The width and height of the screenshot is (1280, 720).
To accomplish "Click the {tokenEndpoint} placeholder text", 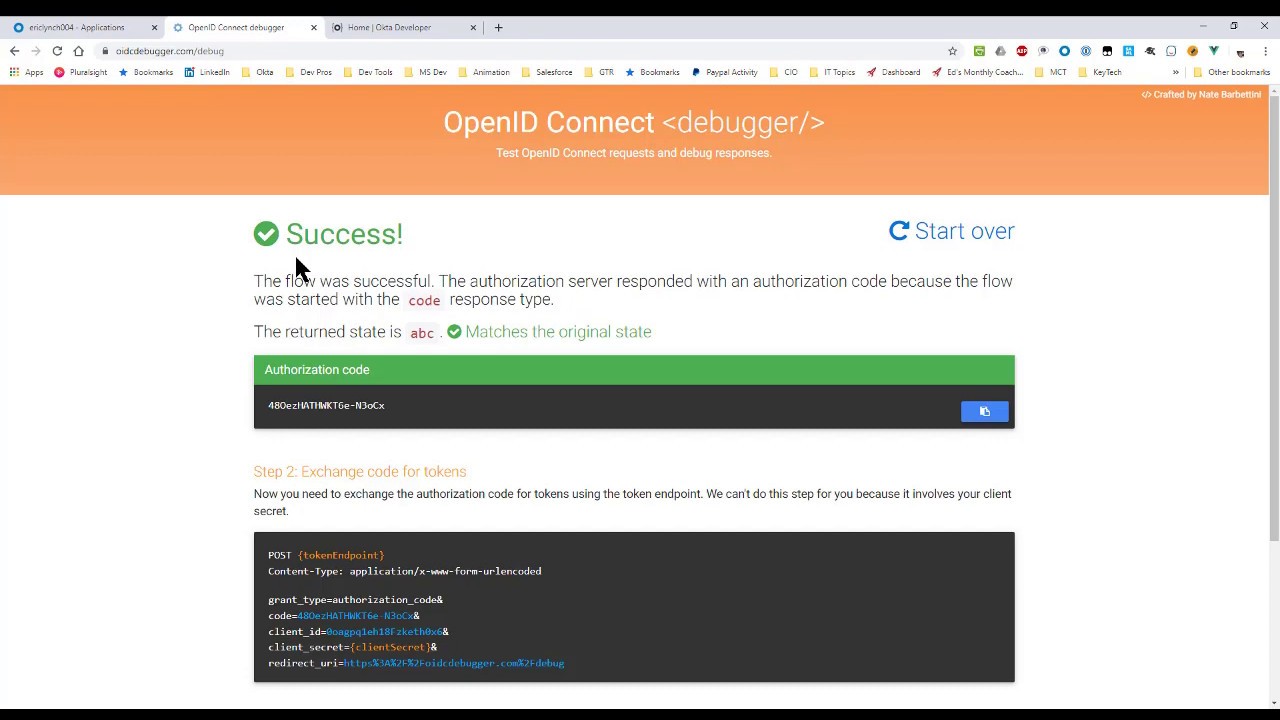I will click(x=341, y=555).
